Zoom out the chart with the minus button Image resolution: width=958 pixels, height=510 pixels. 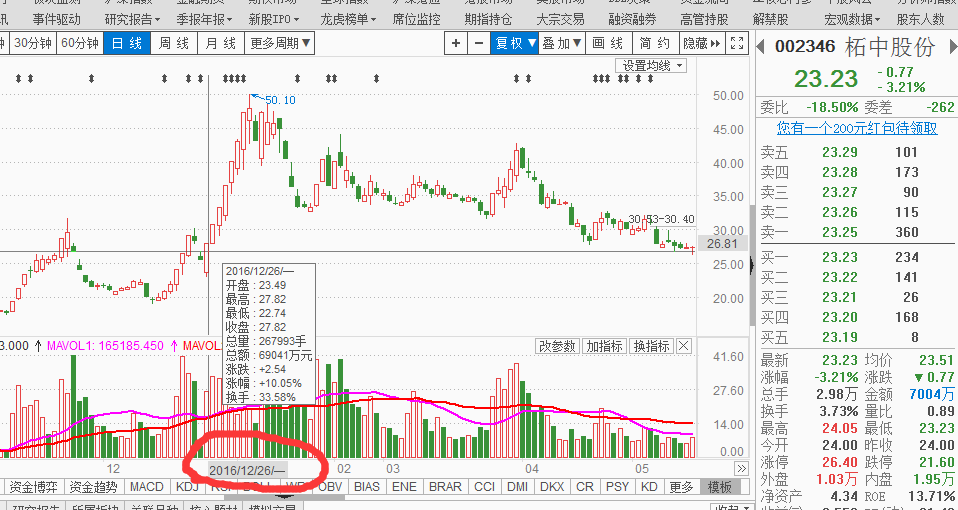coord(478,43)
